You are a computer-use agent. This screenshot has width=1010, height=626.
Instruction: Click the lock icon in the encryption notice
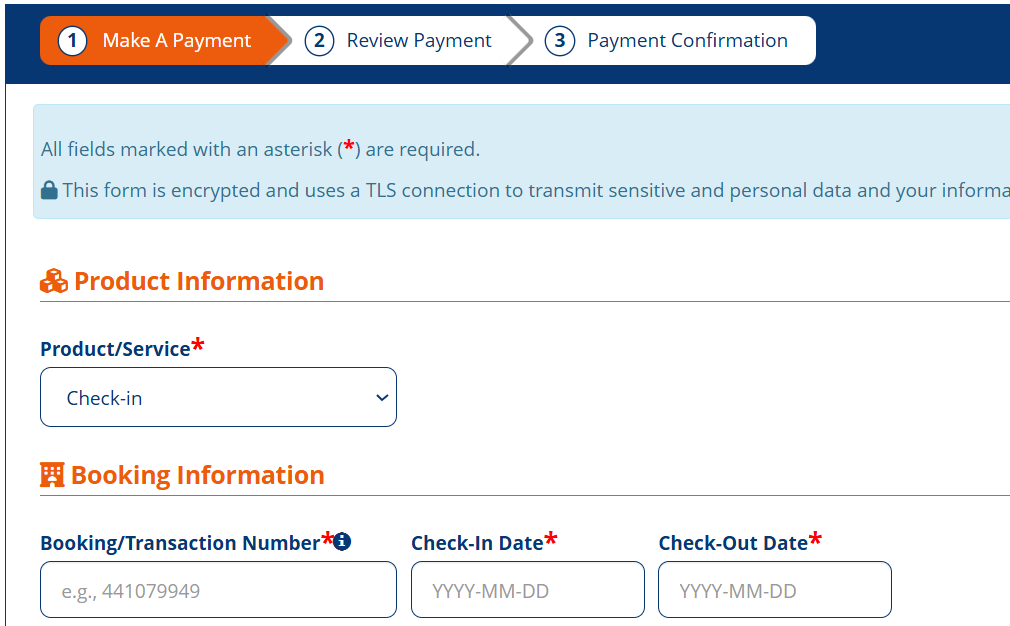[x=49, y=190]
